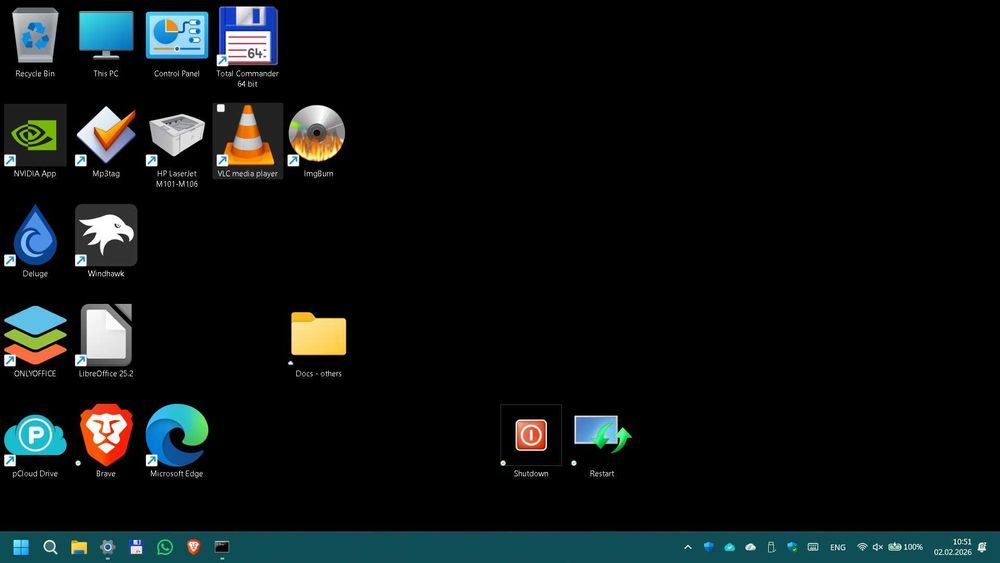Click the blue cube tray icon
1000x563 pixels.
tap(709, 547)
